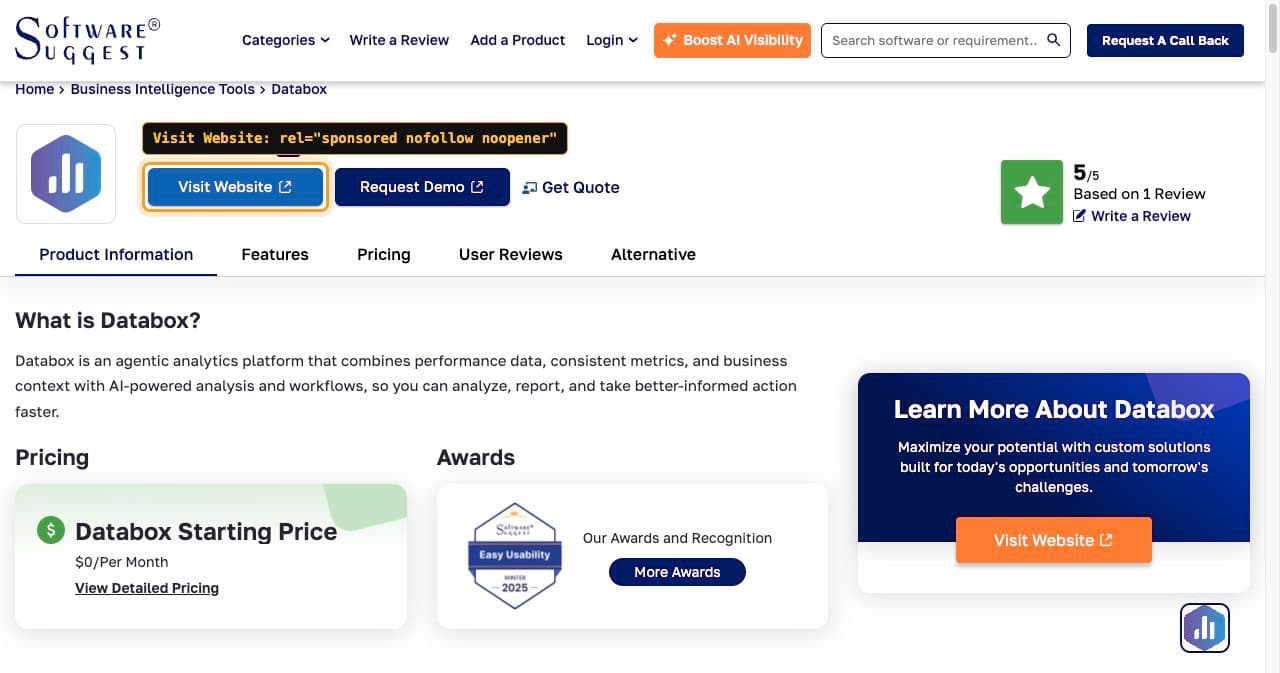Click the green star rating badge

click(x=1031, y=192)
